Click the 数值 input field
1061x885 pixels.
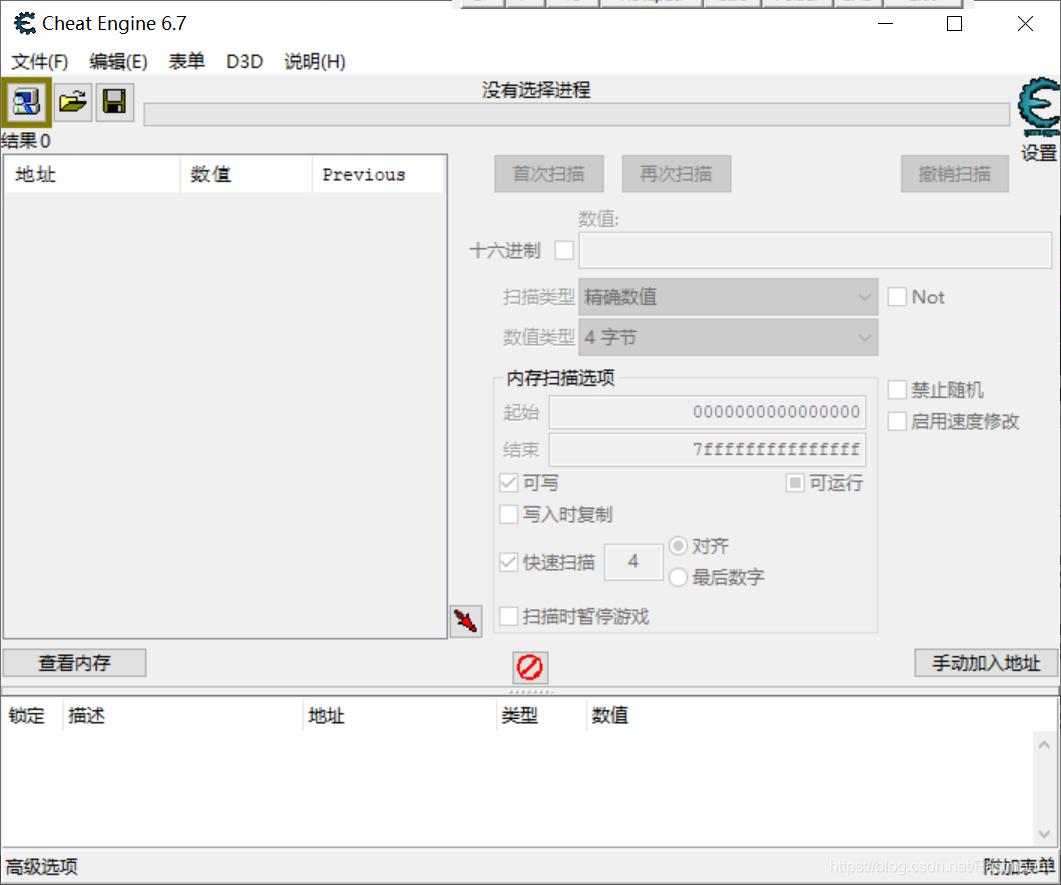pyautogui.click(x=815, y=250)
